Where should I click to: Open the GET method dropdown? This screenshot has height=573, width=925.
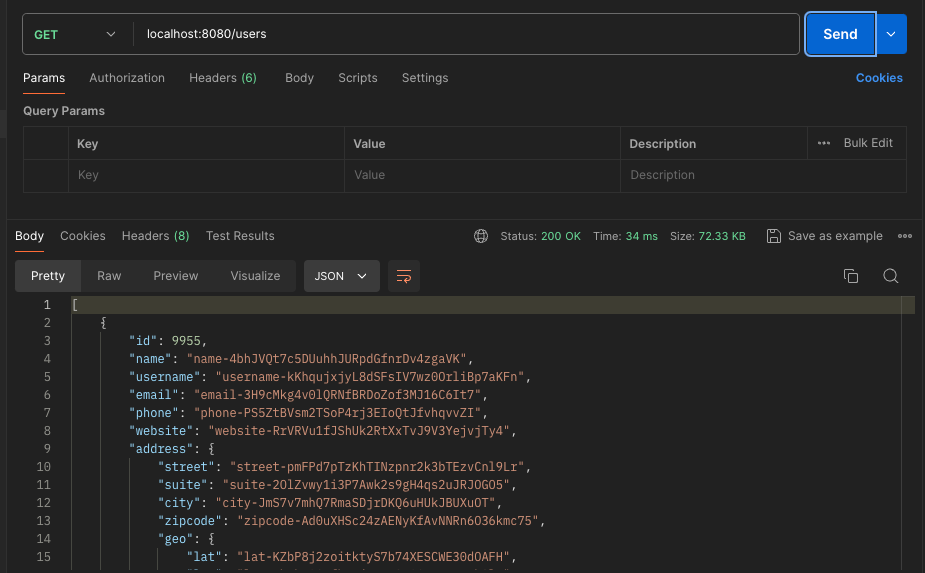(x=74, y=34)
